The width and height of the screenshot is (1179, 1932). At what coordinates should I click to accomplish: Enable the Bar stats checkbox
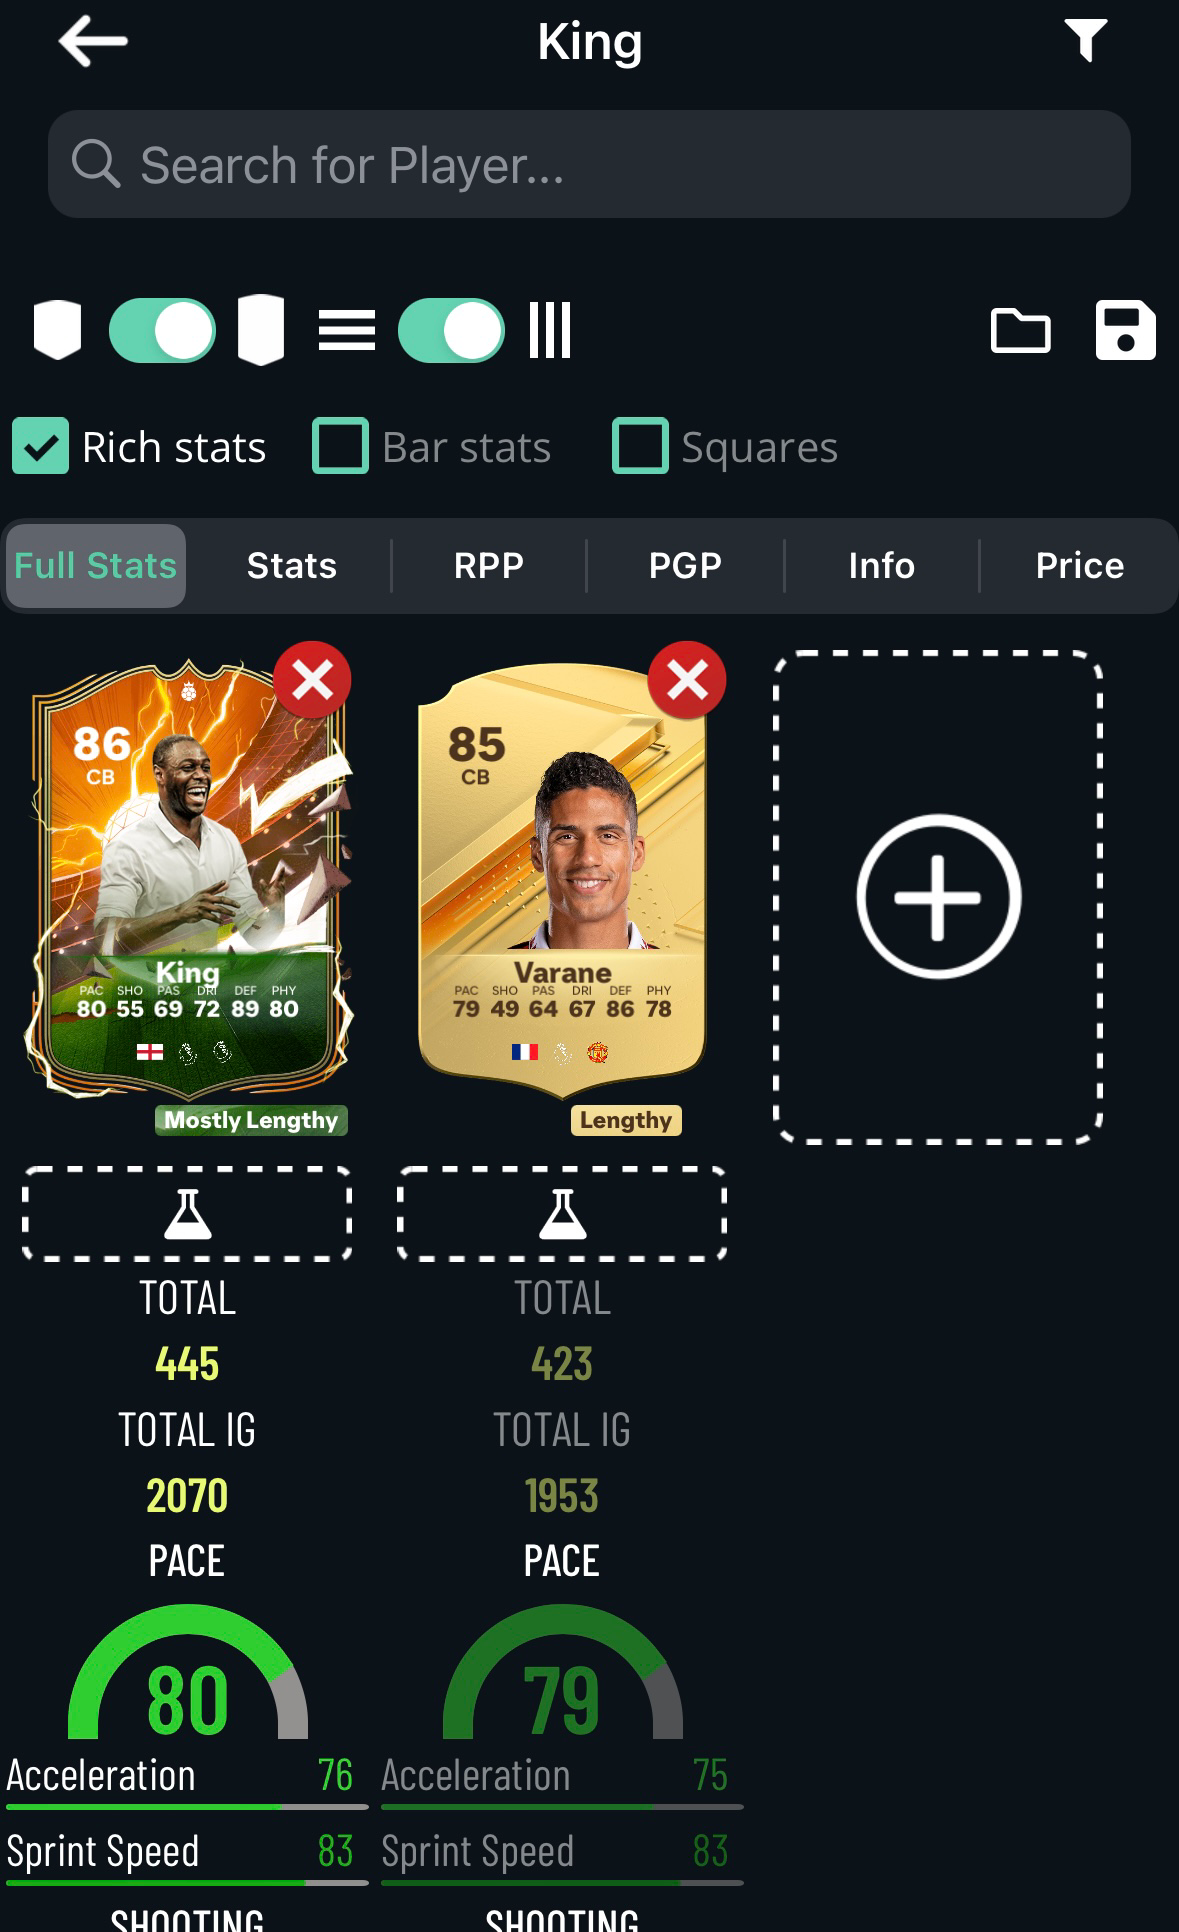[x=340, y=446]
